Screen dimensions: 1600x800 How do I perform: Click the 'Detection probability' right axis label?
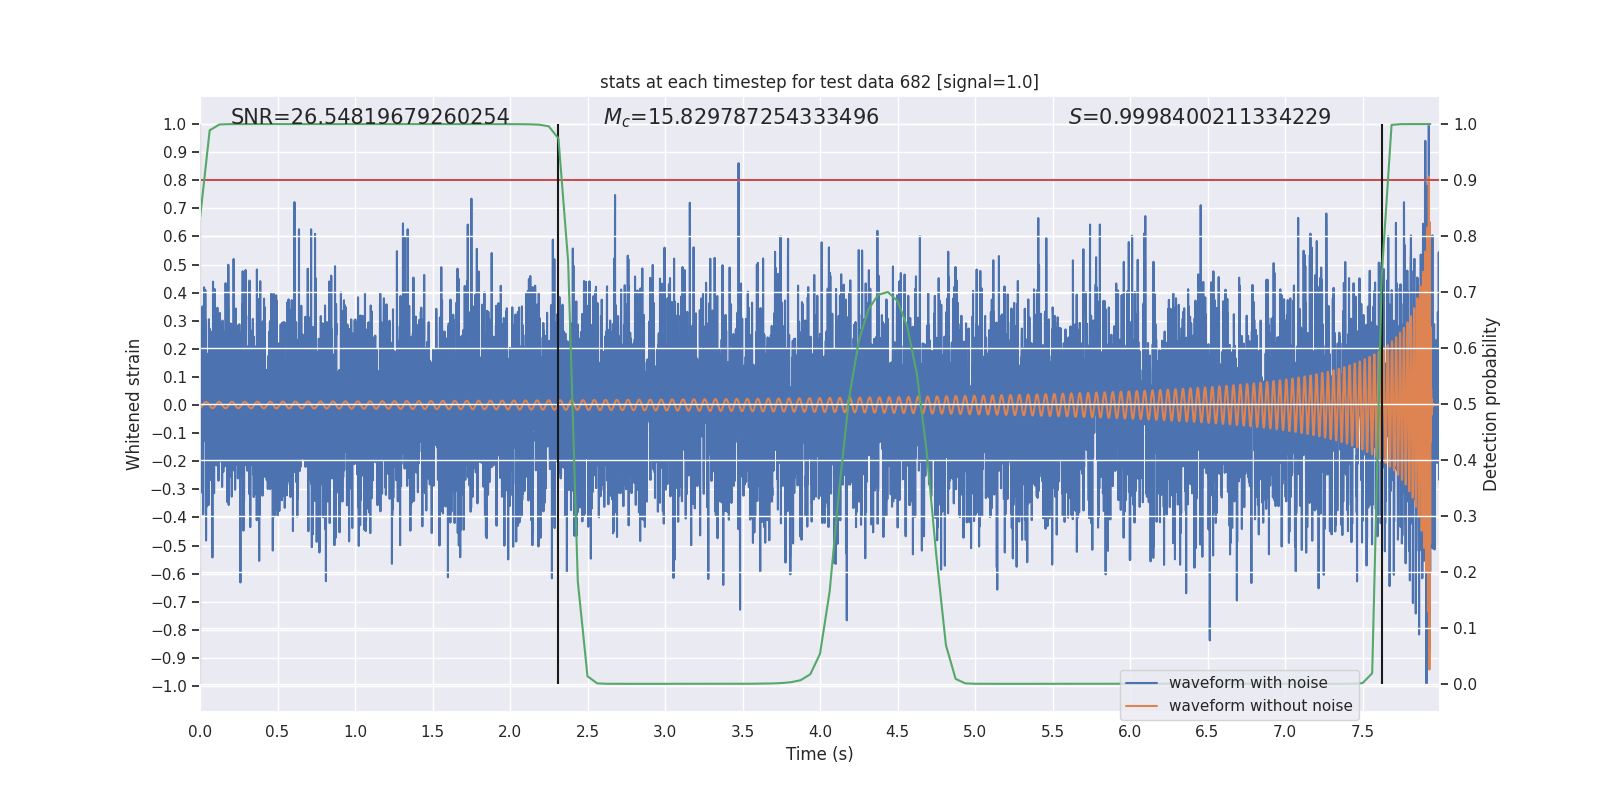pyautogui.click(x=1491, y=404)
